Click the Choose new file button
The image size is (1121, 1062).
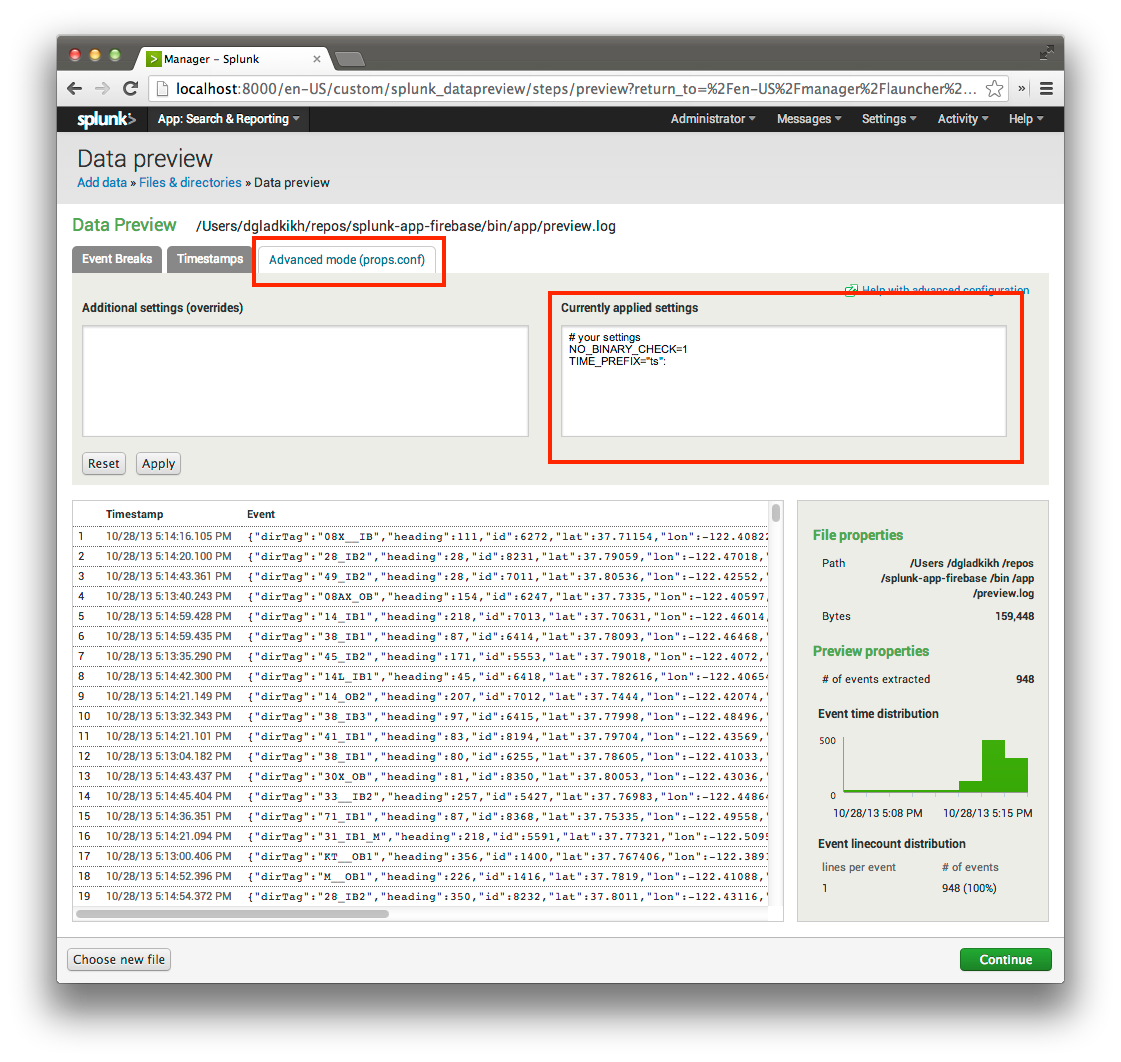119,960
